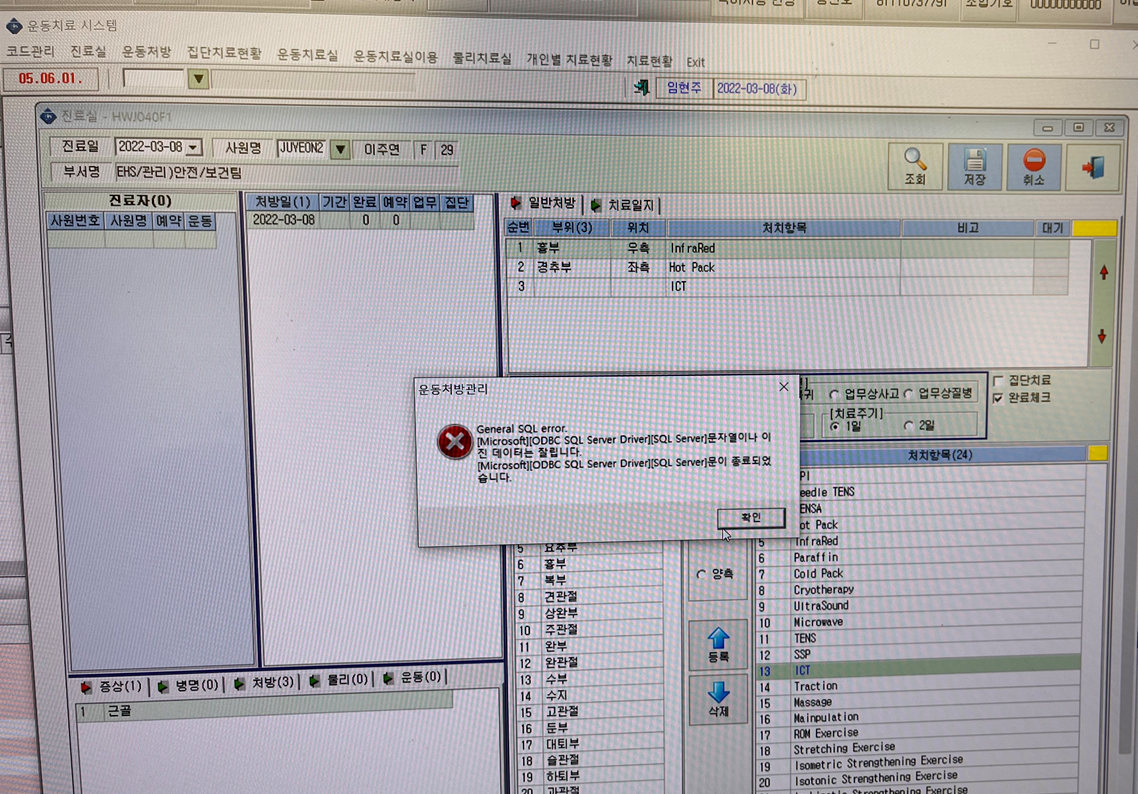
Task: Open the 운동처방 menu
Action: point(147,52)
